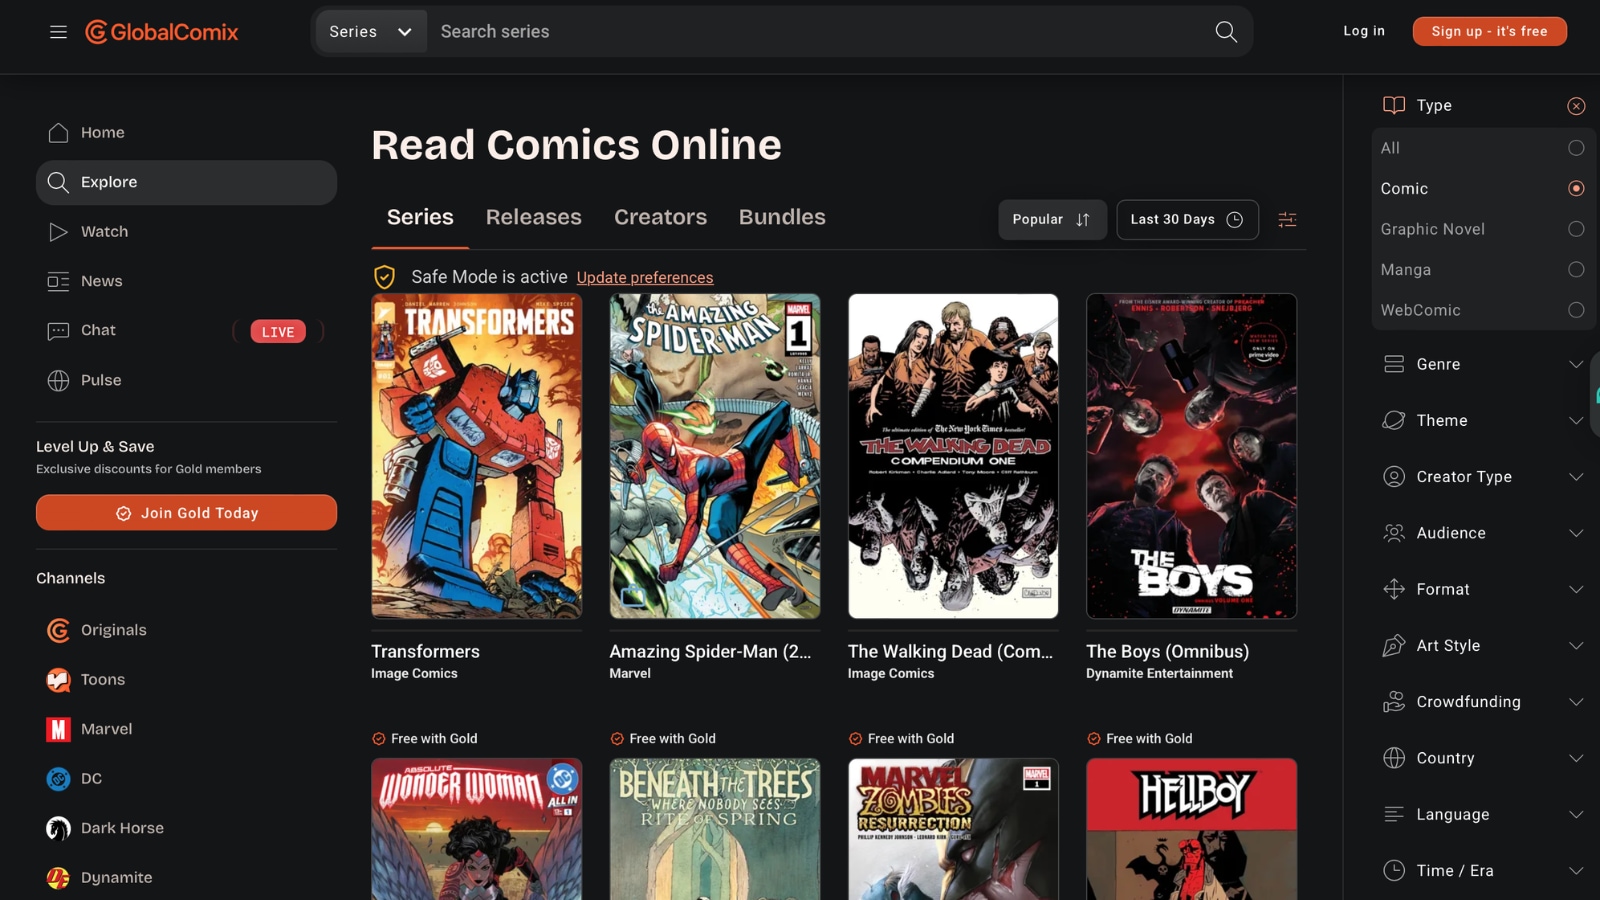1600x900 pixels.
Task: Go to Explore in sidebar
Action: [x=186, y=183]
